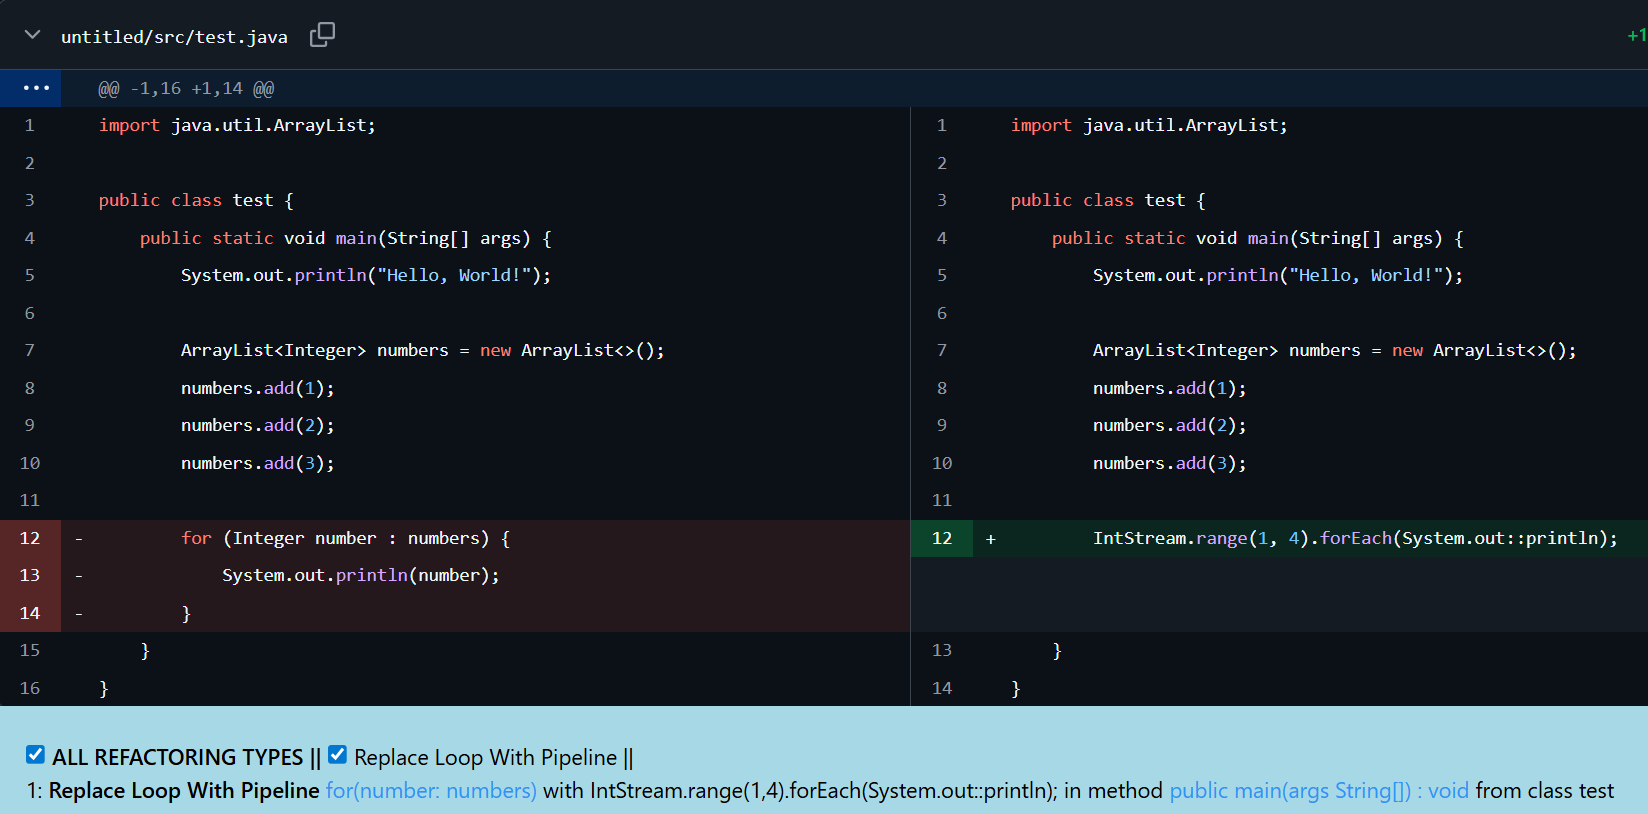Click the added IntStream.range code line
This screenshot has width=1648, height=814.
tap(1354, 539)
